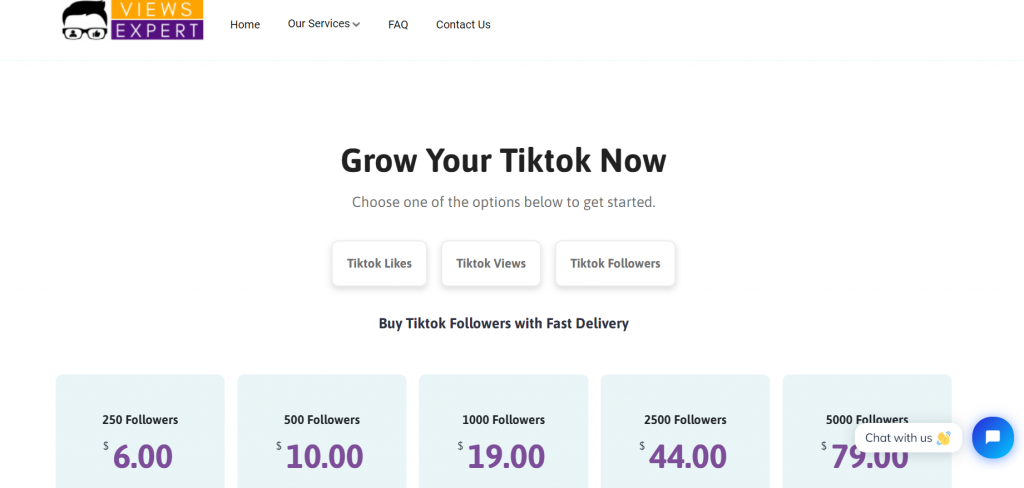Image resolution: width=1024 pixels, height=488 pixels.
Task: Open the Our Services menu
Action: click(x=324, y=24)
